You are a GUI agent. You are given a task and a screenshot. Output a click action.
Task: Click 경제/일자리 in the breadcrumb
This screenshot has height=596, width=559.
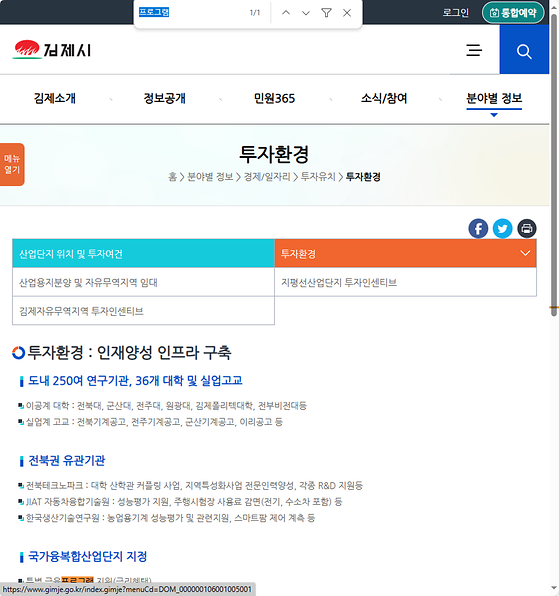click(267, 177)
